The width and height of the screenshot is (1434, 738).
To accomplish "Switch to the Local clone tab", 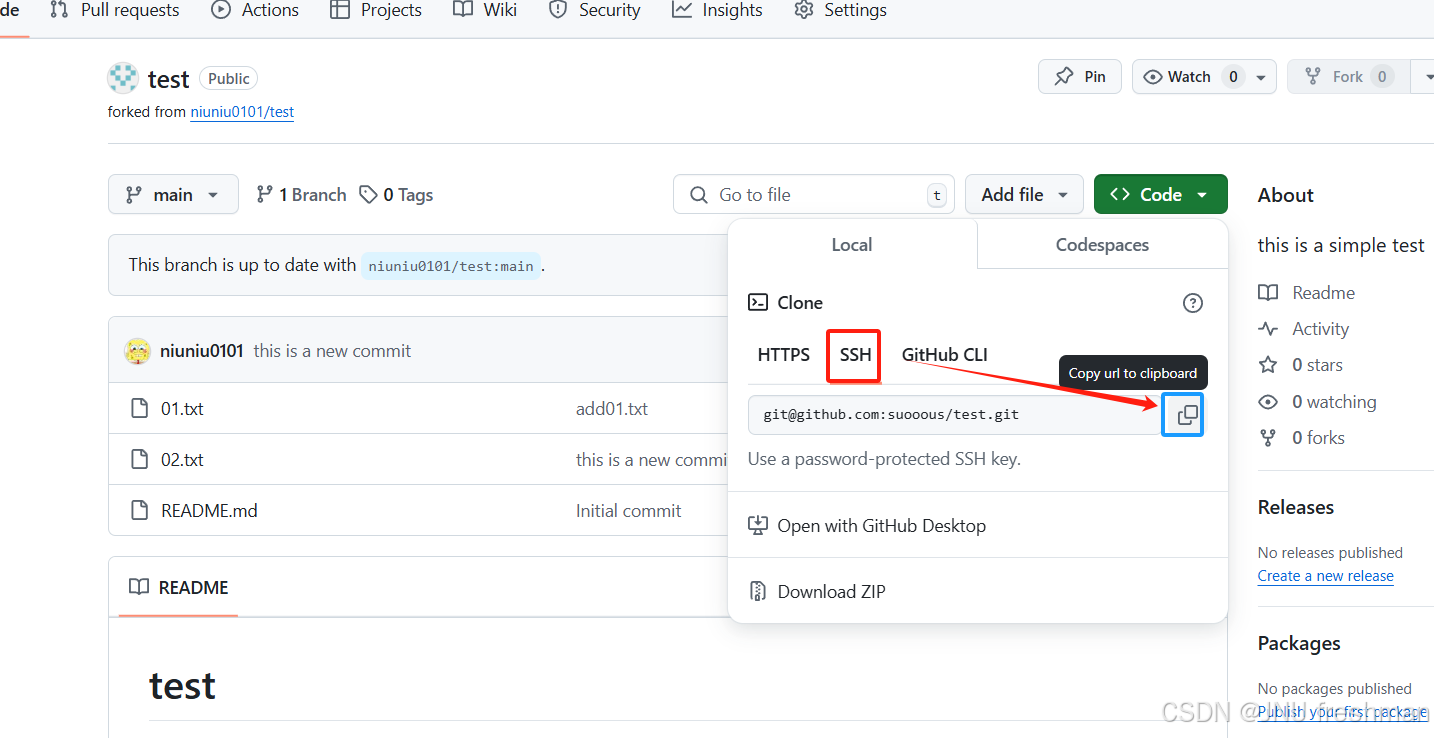I will 852,245.
